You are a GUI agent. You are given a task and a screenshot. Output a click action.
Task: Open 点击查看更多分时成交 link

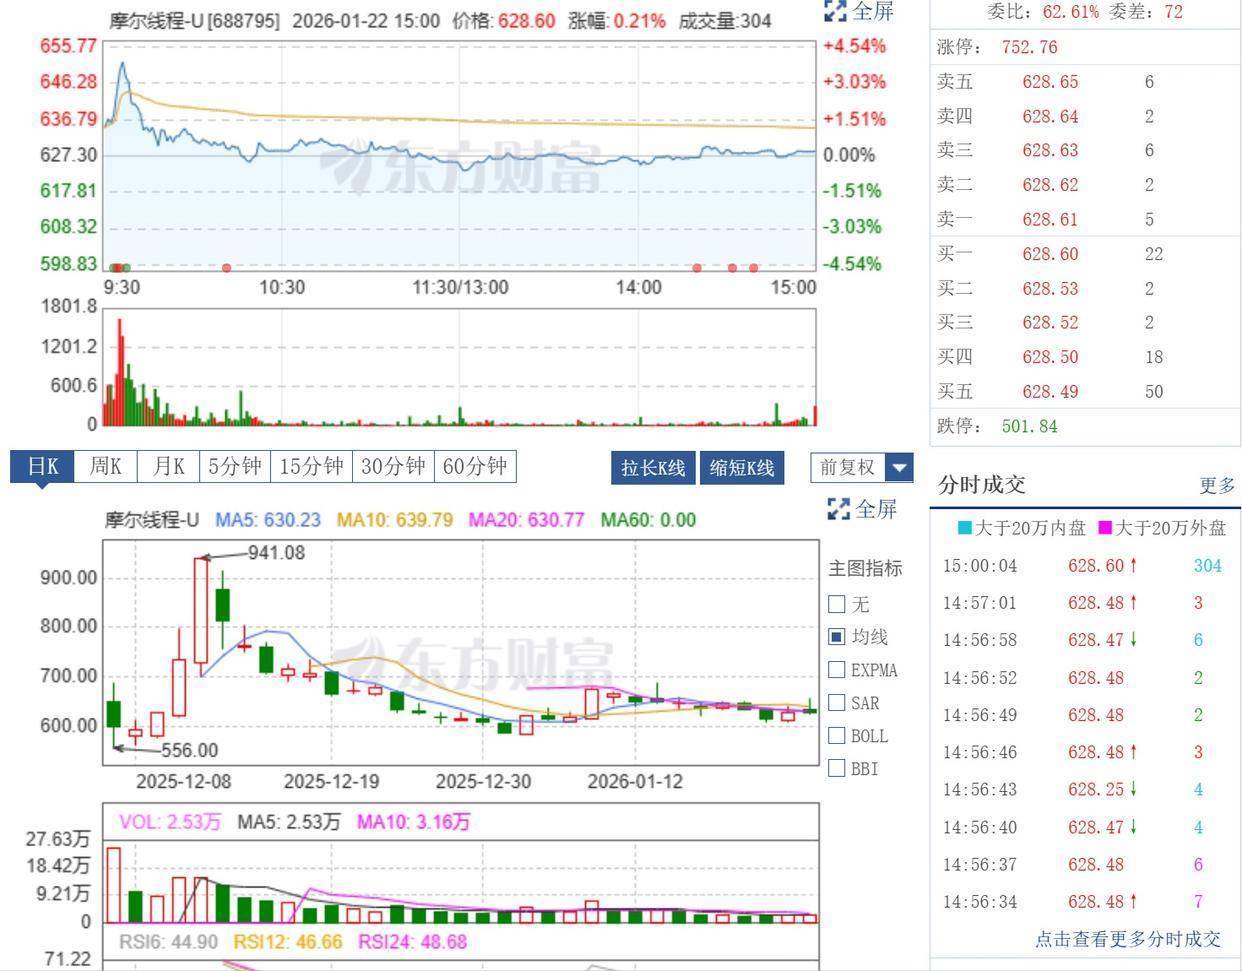1127,939
